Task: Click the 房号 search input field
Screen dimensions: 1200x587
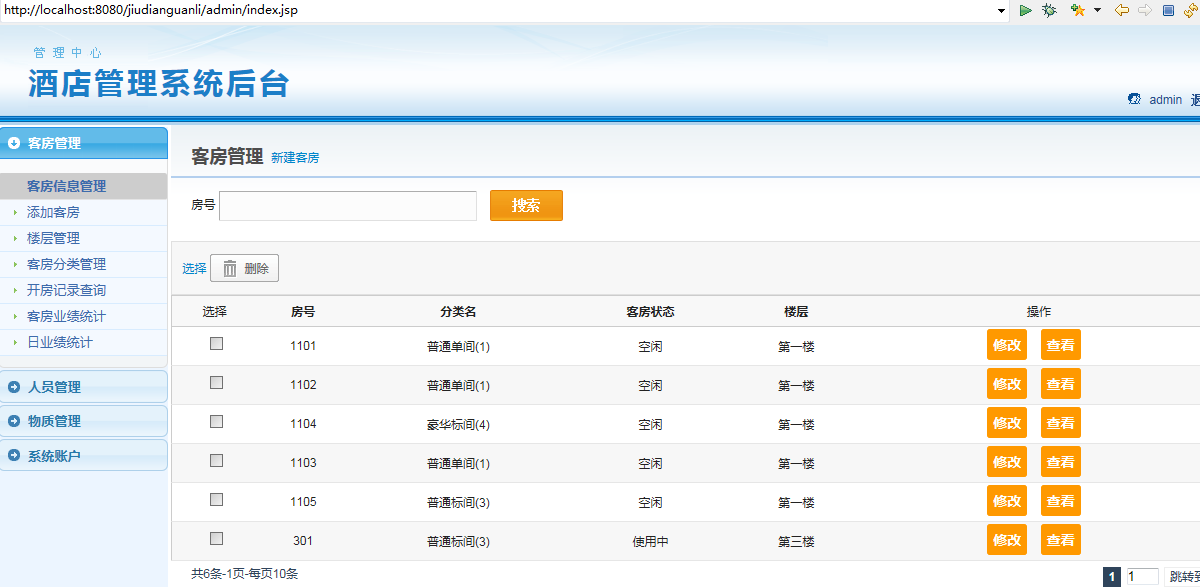Action: 348,206
